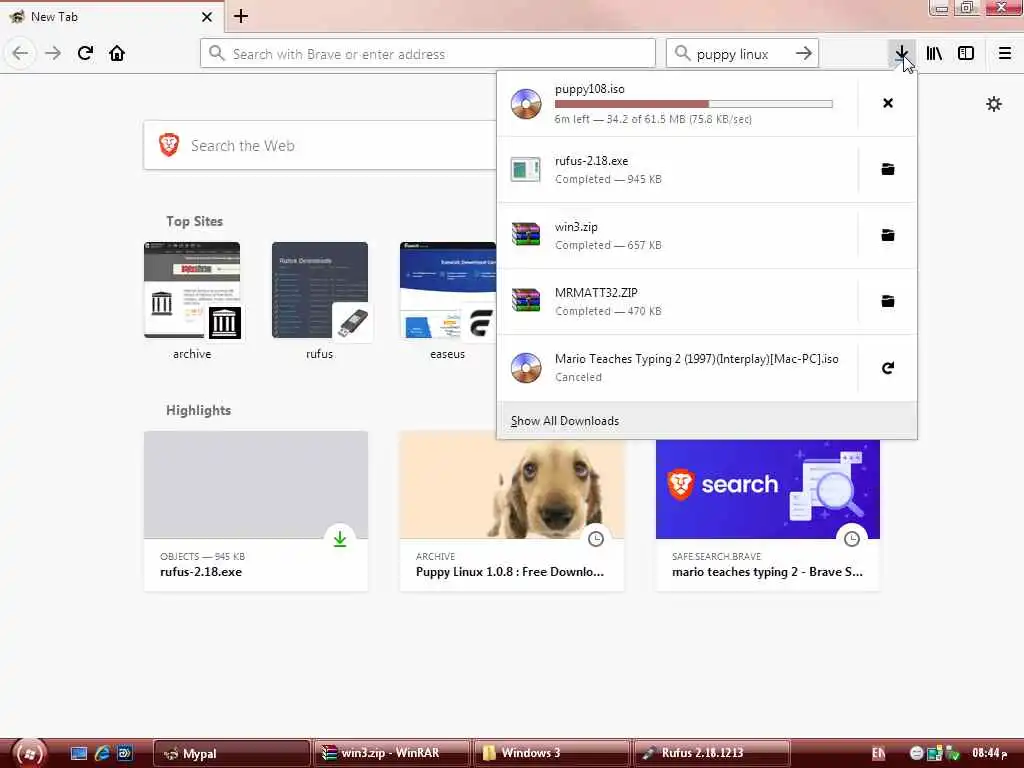The width and height of the screenshot is (1024, 768).
Task: Select the New Tab tab
Action: click(x=111, y=16)
